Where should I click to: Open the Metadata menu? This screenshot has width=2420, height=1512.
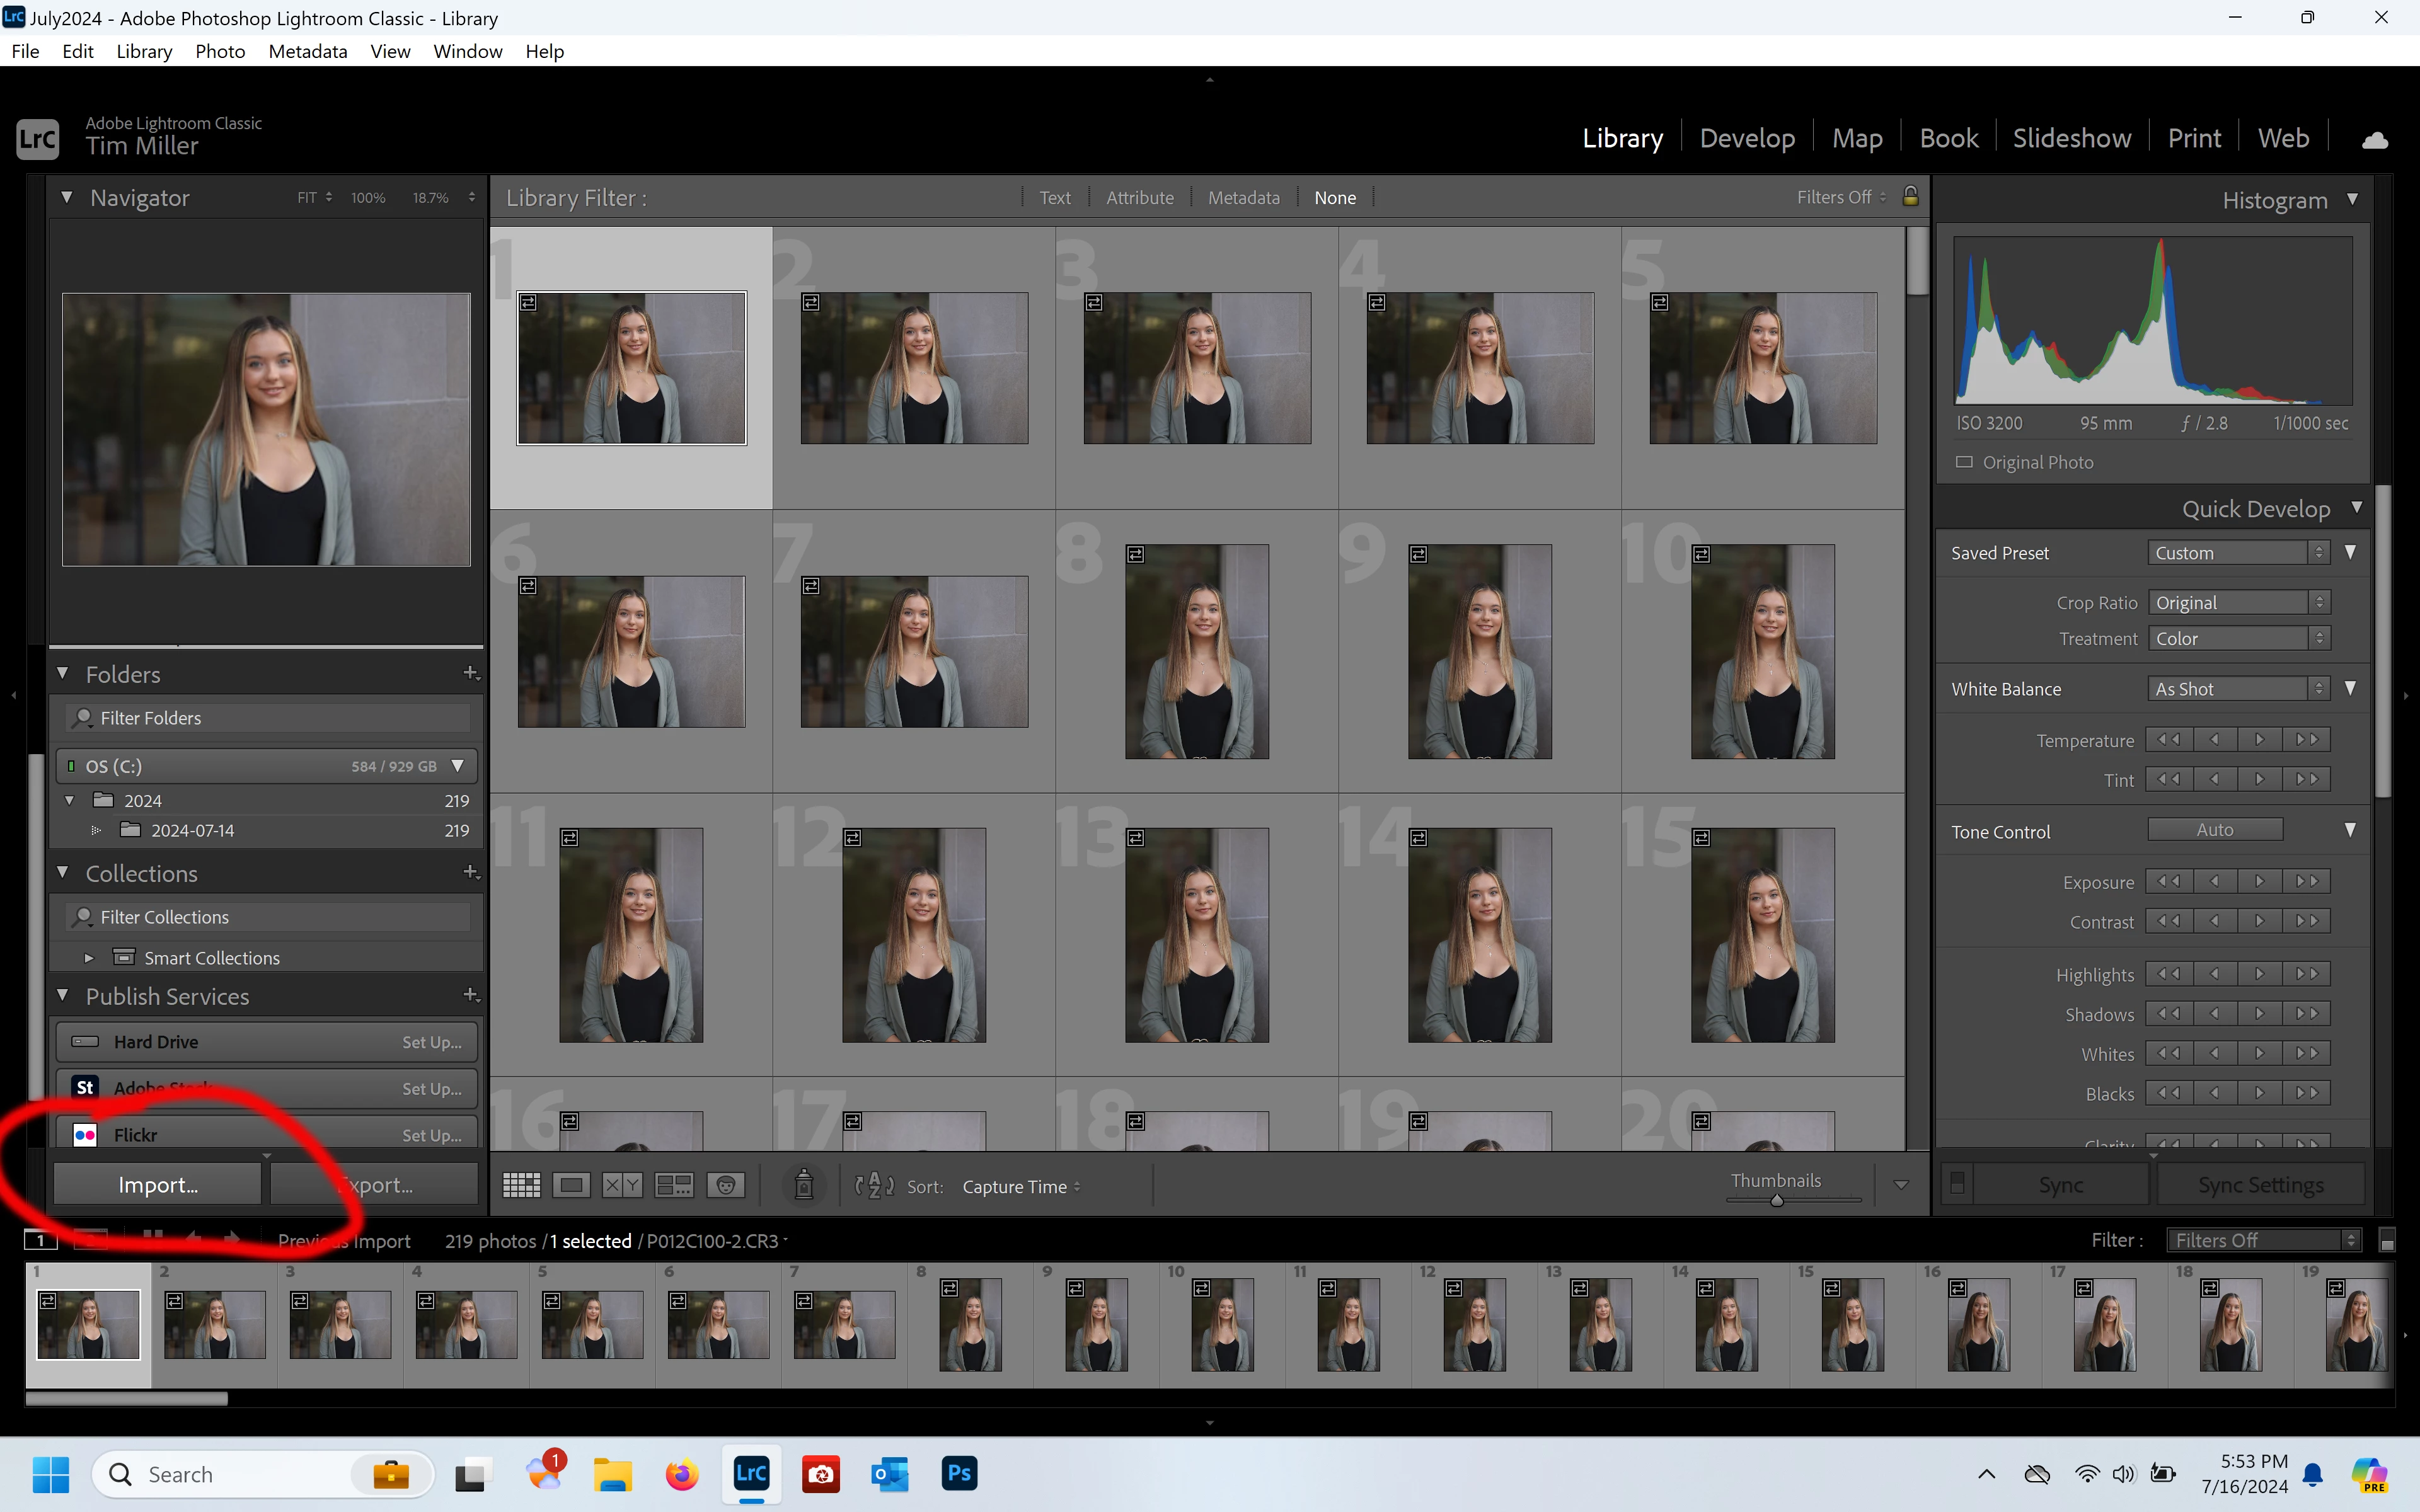pos(307,51)
